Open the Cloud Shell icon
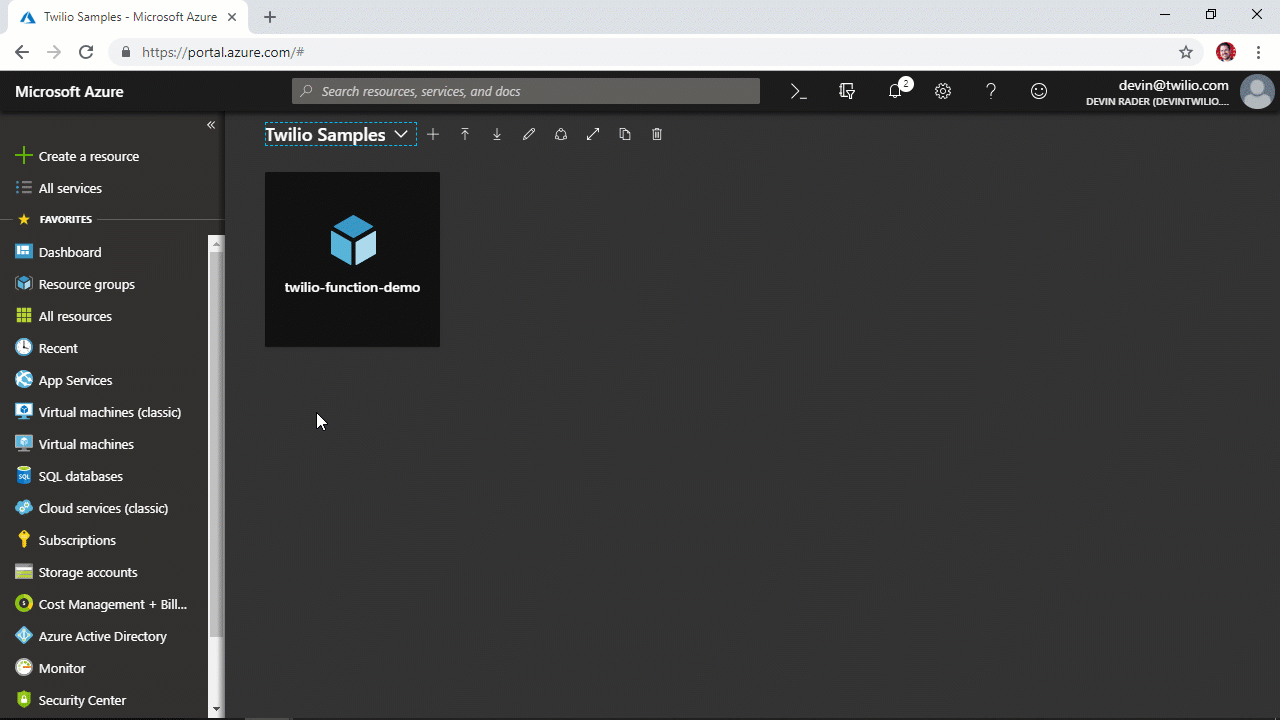This screenshot has width=1280, height=720. tap(798, 91)
